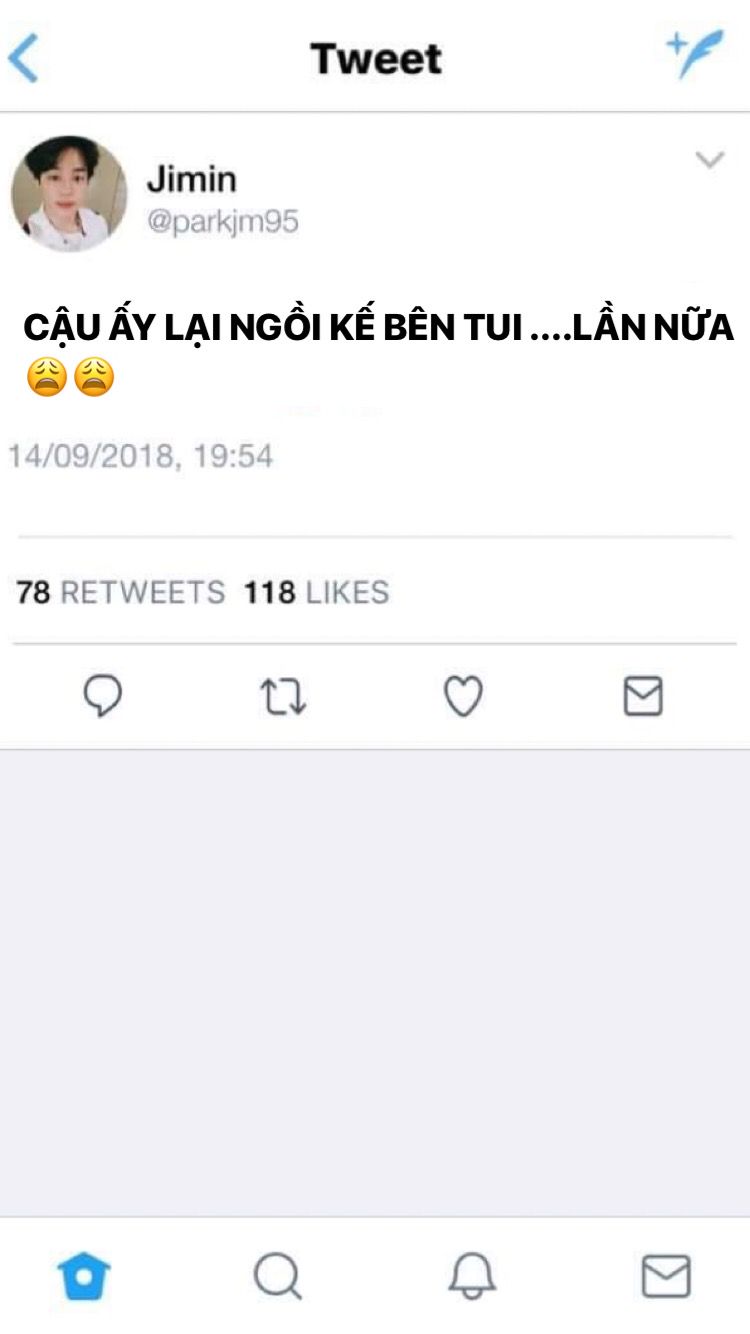Image resolution: width=750 pixels, height=1334 pixels.
Task: Open the @parkjm95 handle
Action: coord(223,221)
